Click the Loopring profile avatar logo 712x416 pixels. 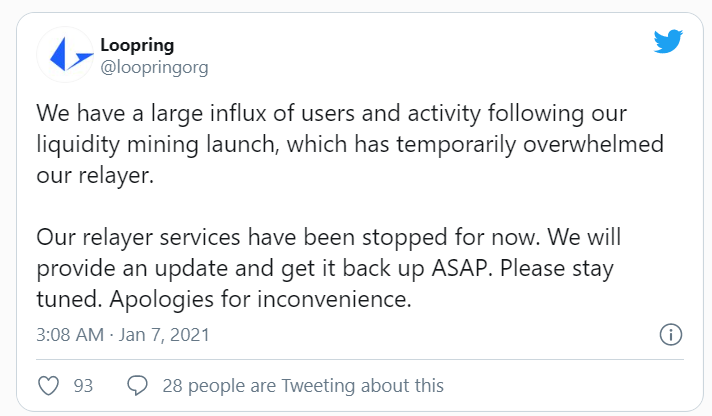(63, 56)
